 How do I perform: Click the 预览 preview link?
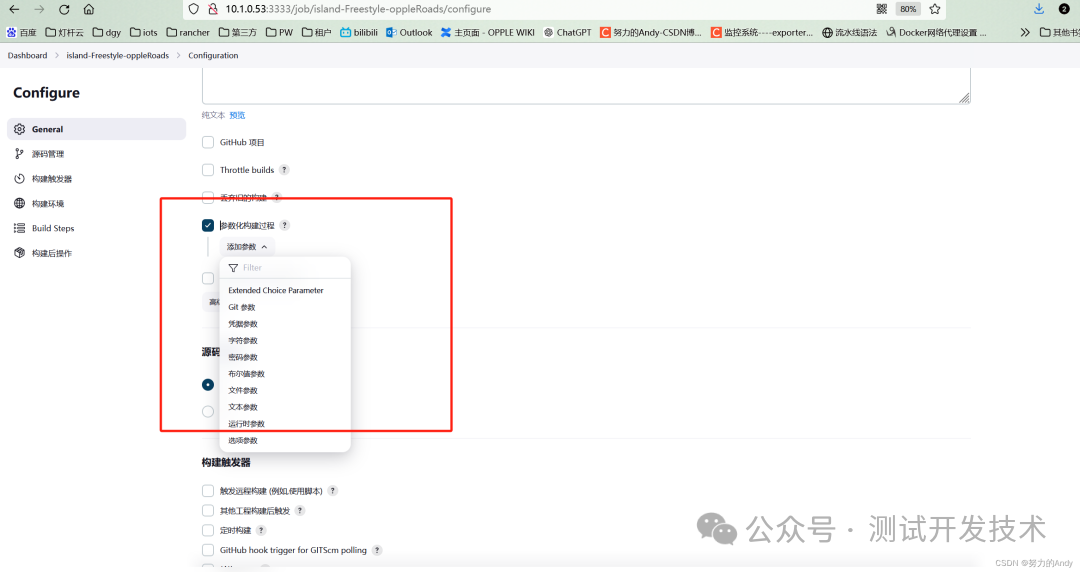point(237,115)
